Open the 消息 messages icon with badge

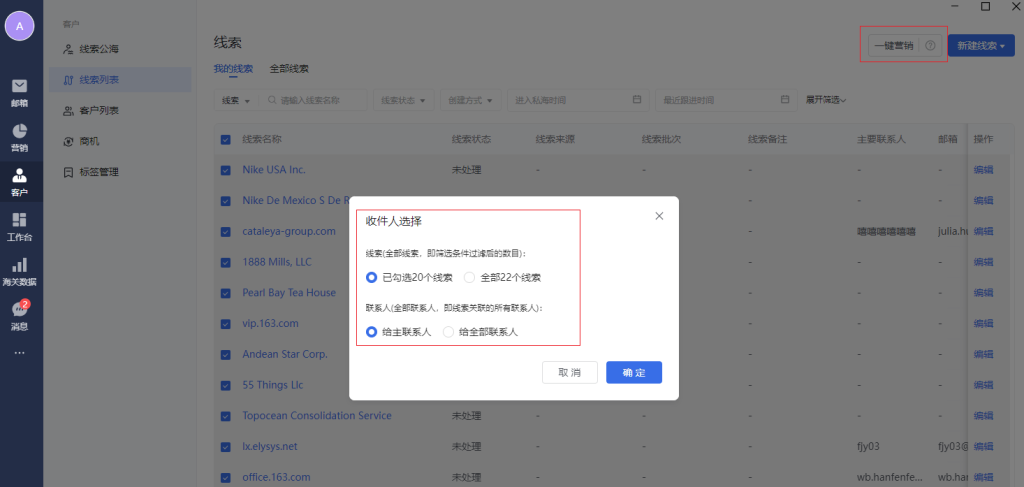[x=19, y=311]
